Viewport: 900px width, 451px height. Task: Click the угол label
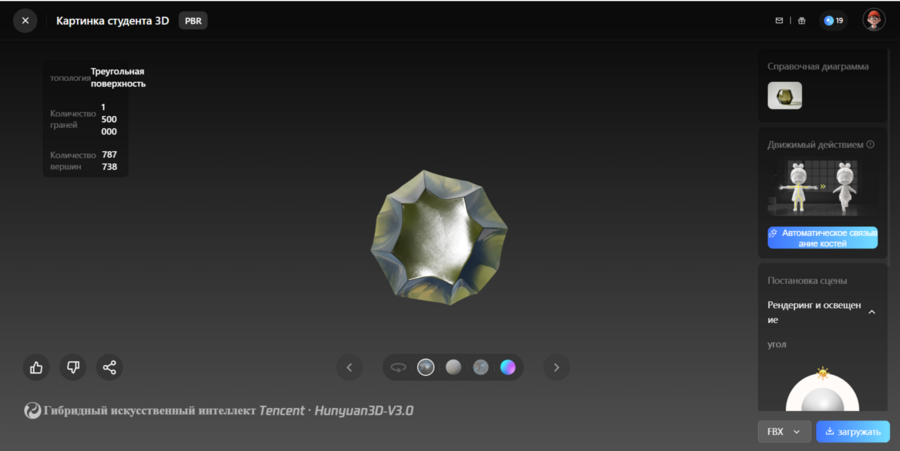(777, 344)
